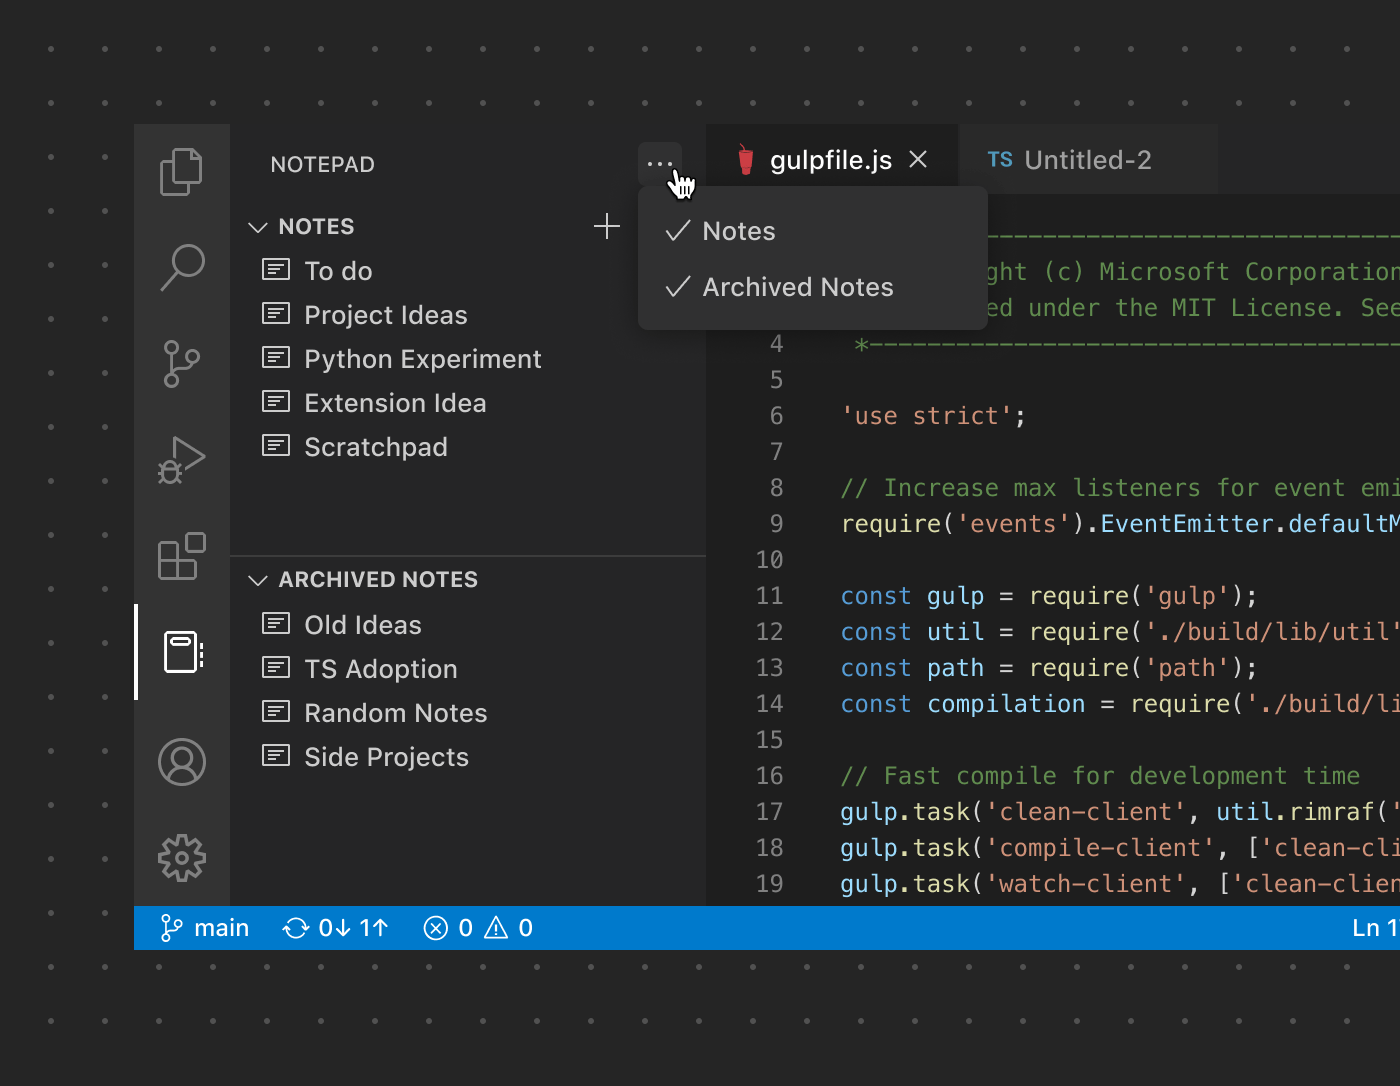This screenshot has width=1400, height=1086.
Task: Open the Scratchpad note
Action: pos(375,447)
